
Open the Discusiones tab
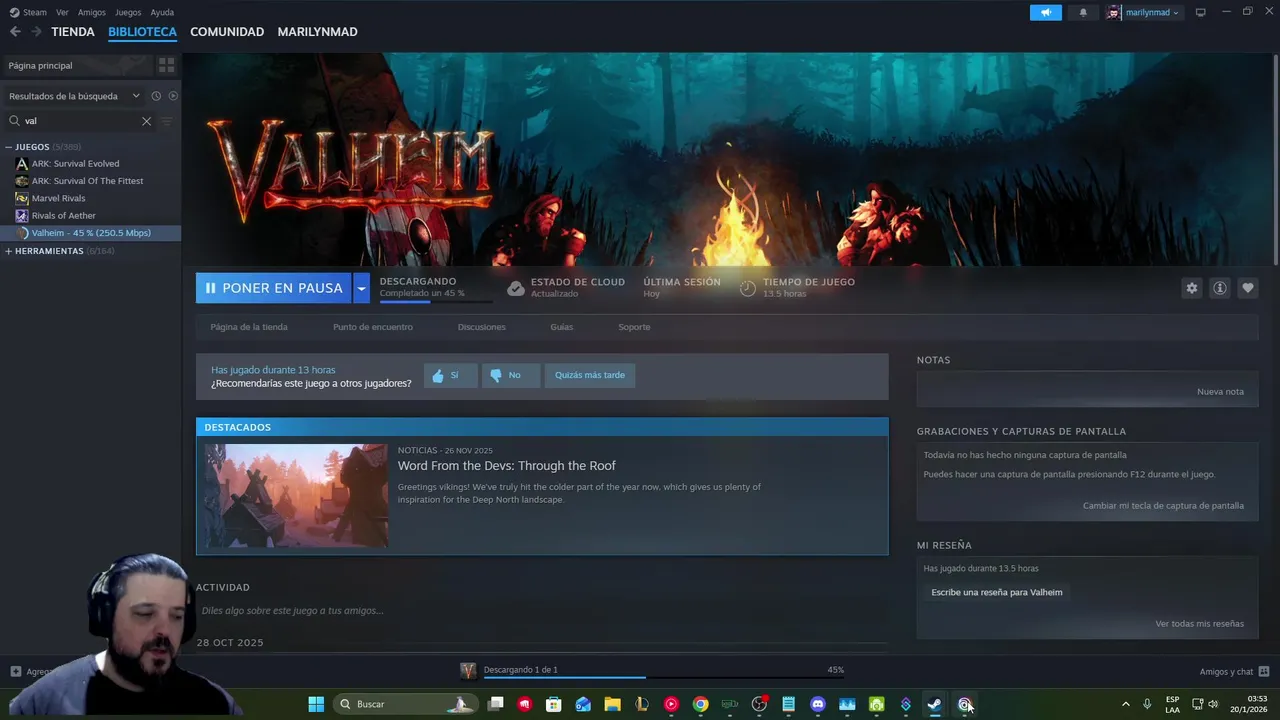click(482, 327)
